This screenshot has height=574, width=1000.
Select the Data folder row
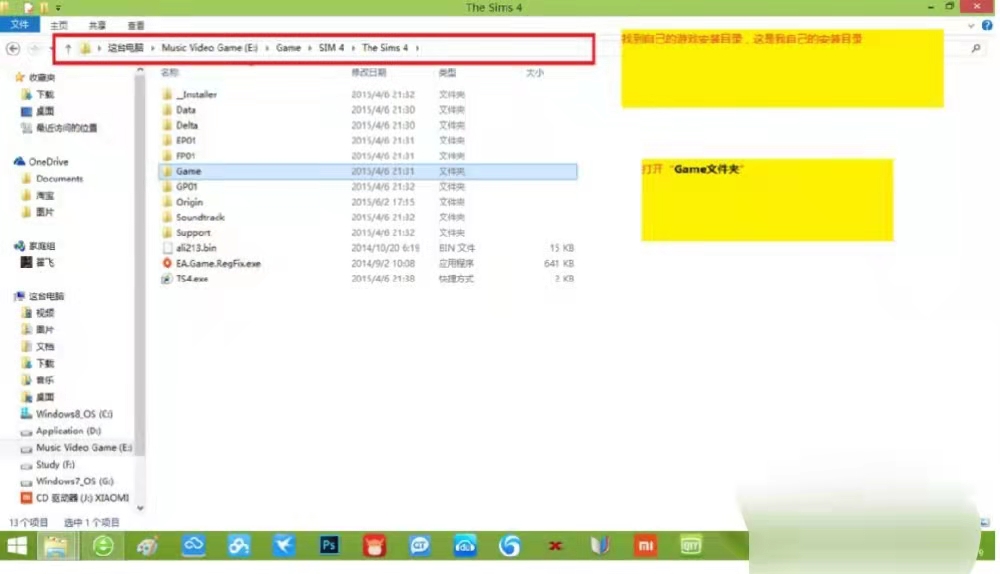[367, 110]
